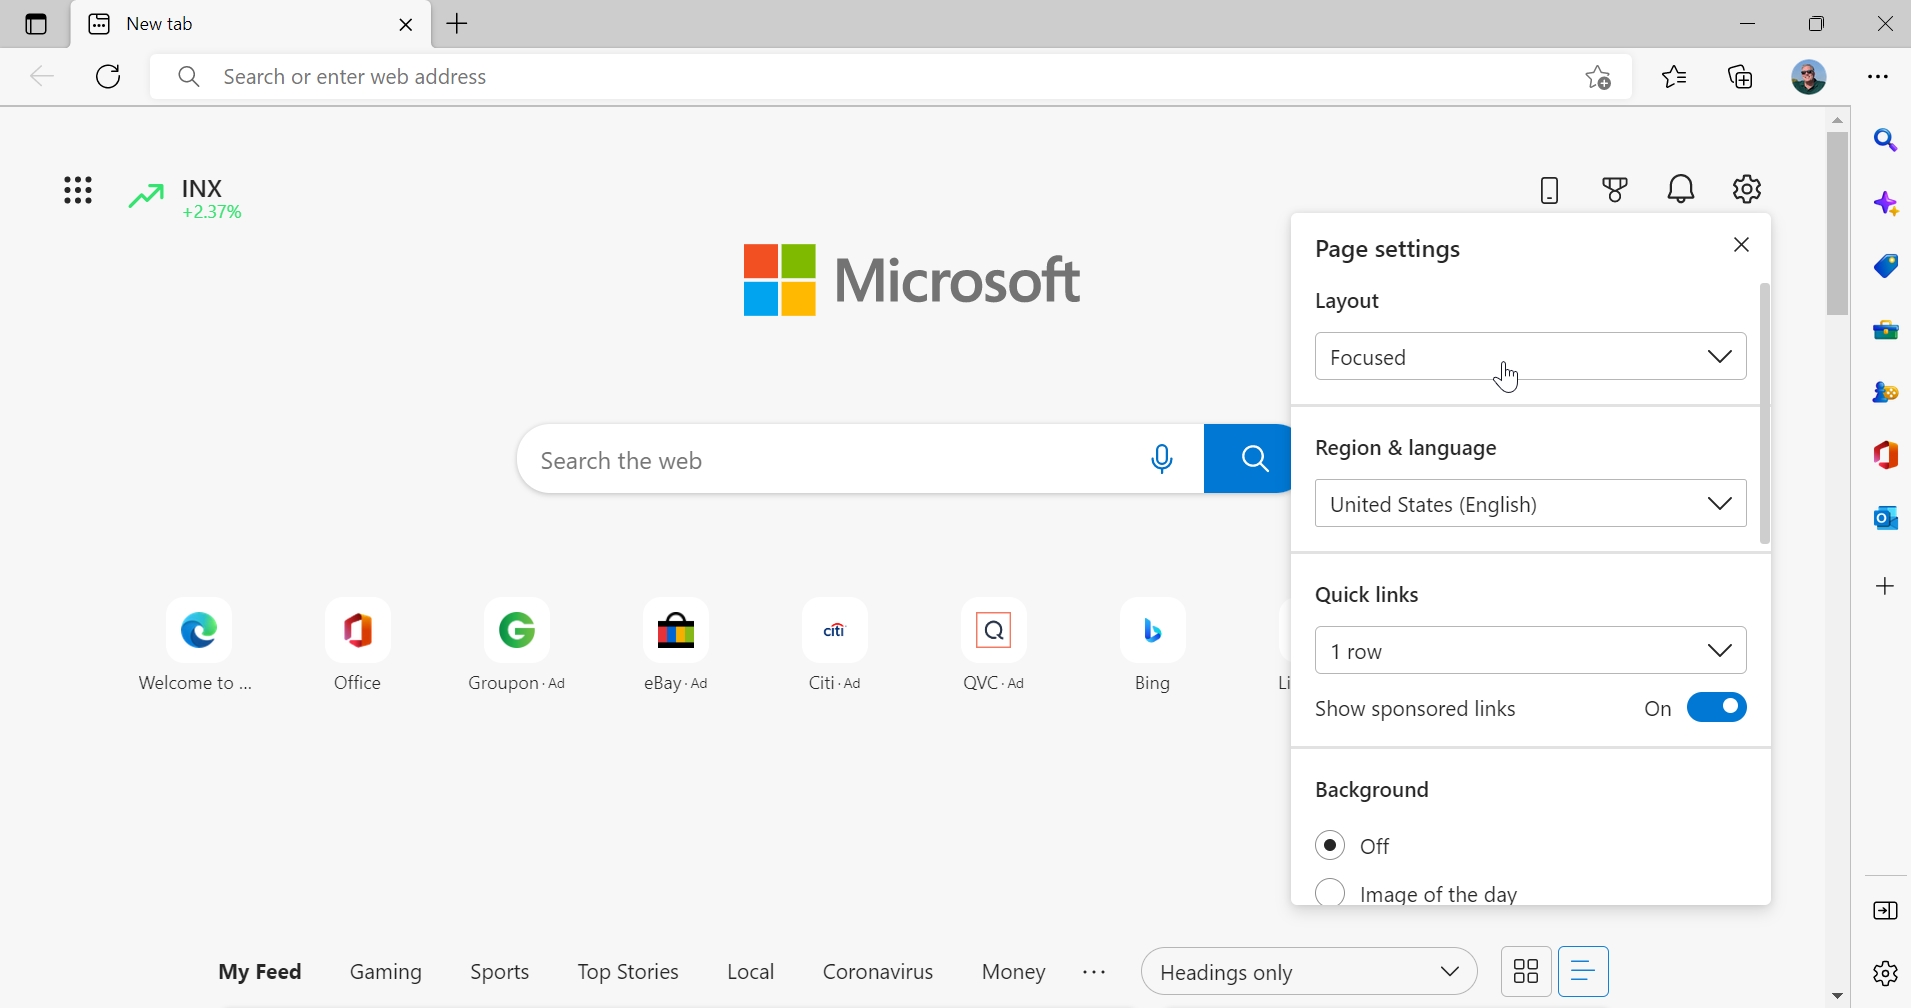Screen dimensions: 1911x1008
Task: Open the app launcher grid icon
Action: coord(78,190)
